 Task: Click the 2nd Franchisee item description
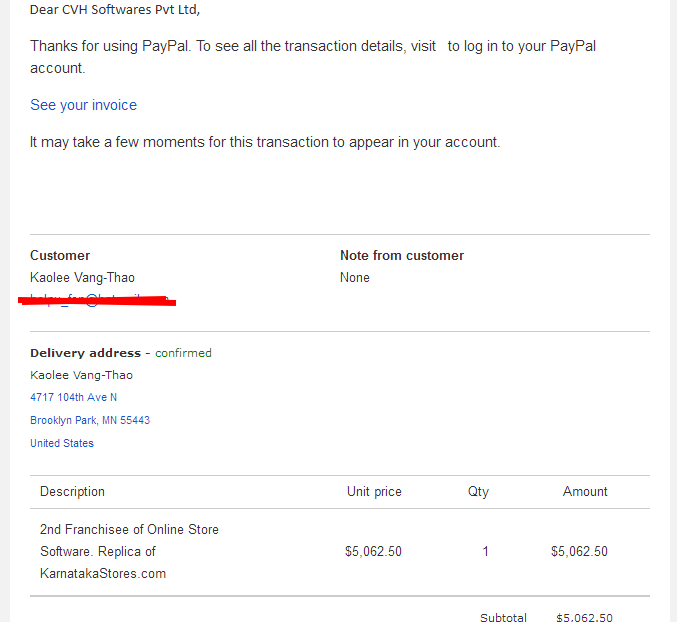click(130, 551)
